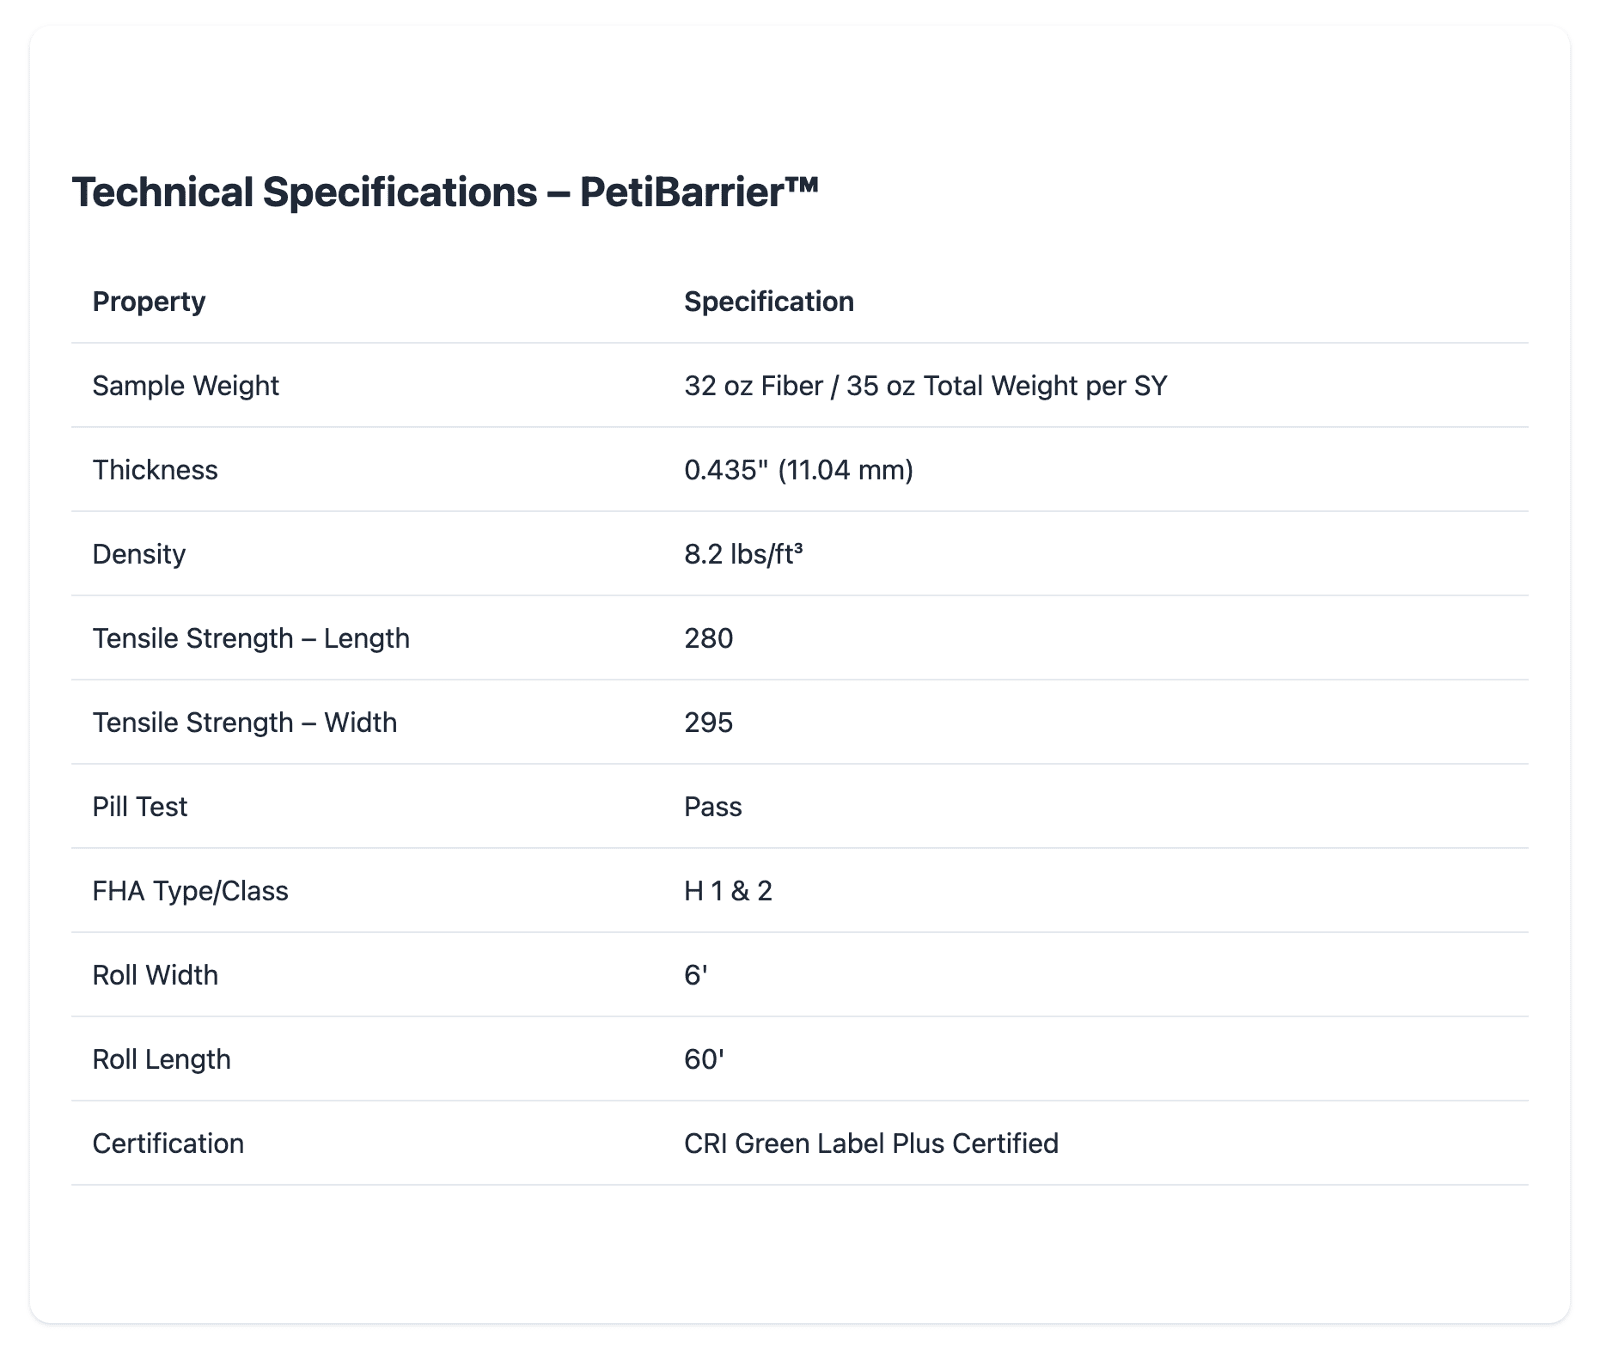The height and width of the screenshot is (1354, 1600).
Task: Select the Certification row label
Action: pyautogui.click(x=168, y=1143)
